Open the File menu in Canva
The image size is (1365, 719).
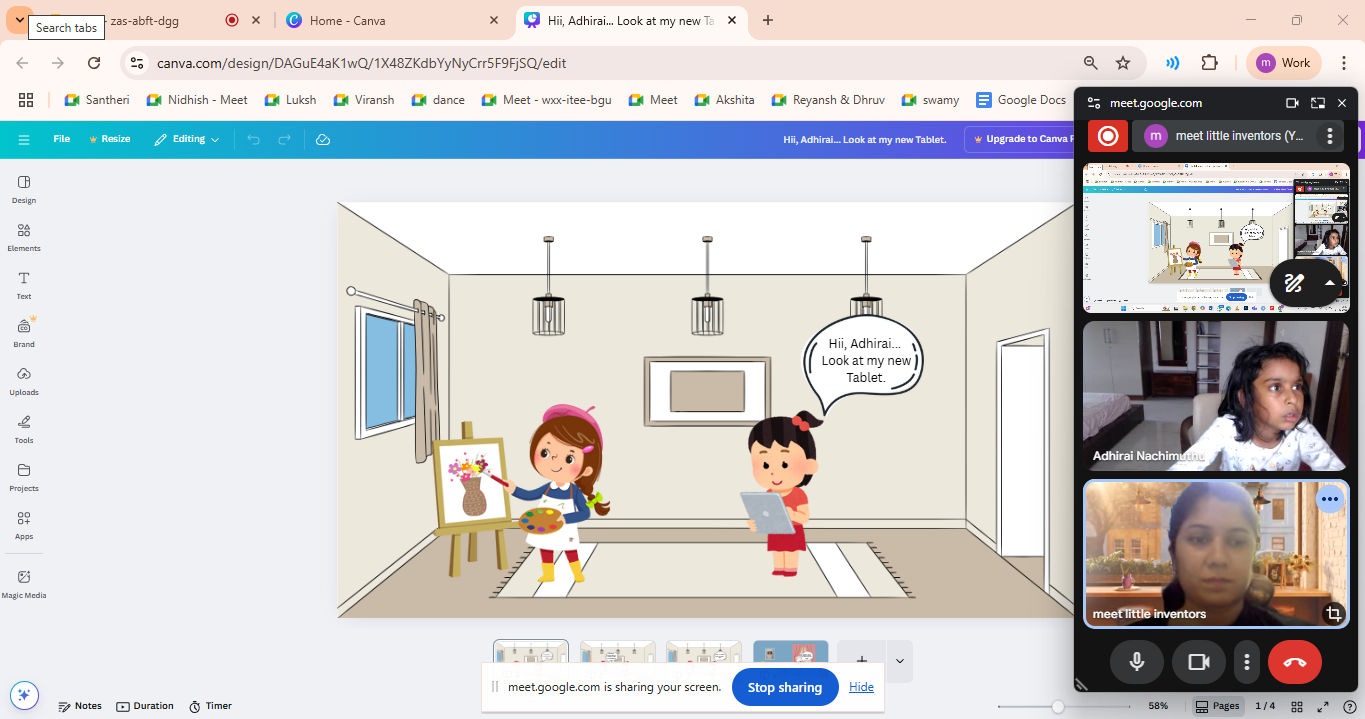(x=62, y=140)
